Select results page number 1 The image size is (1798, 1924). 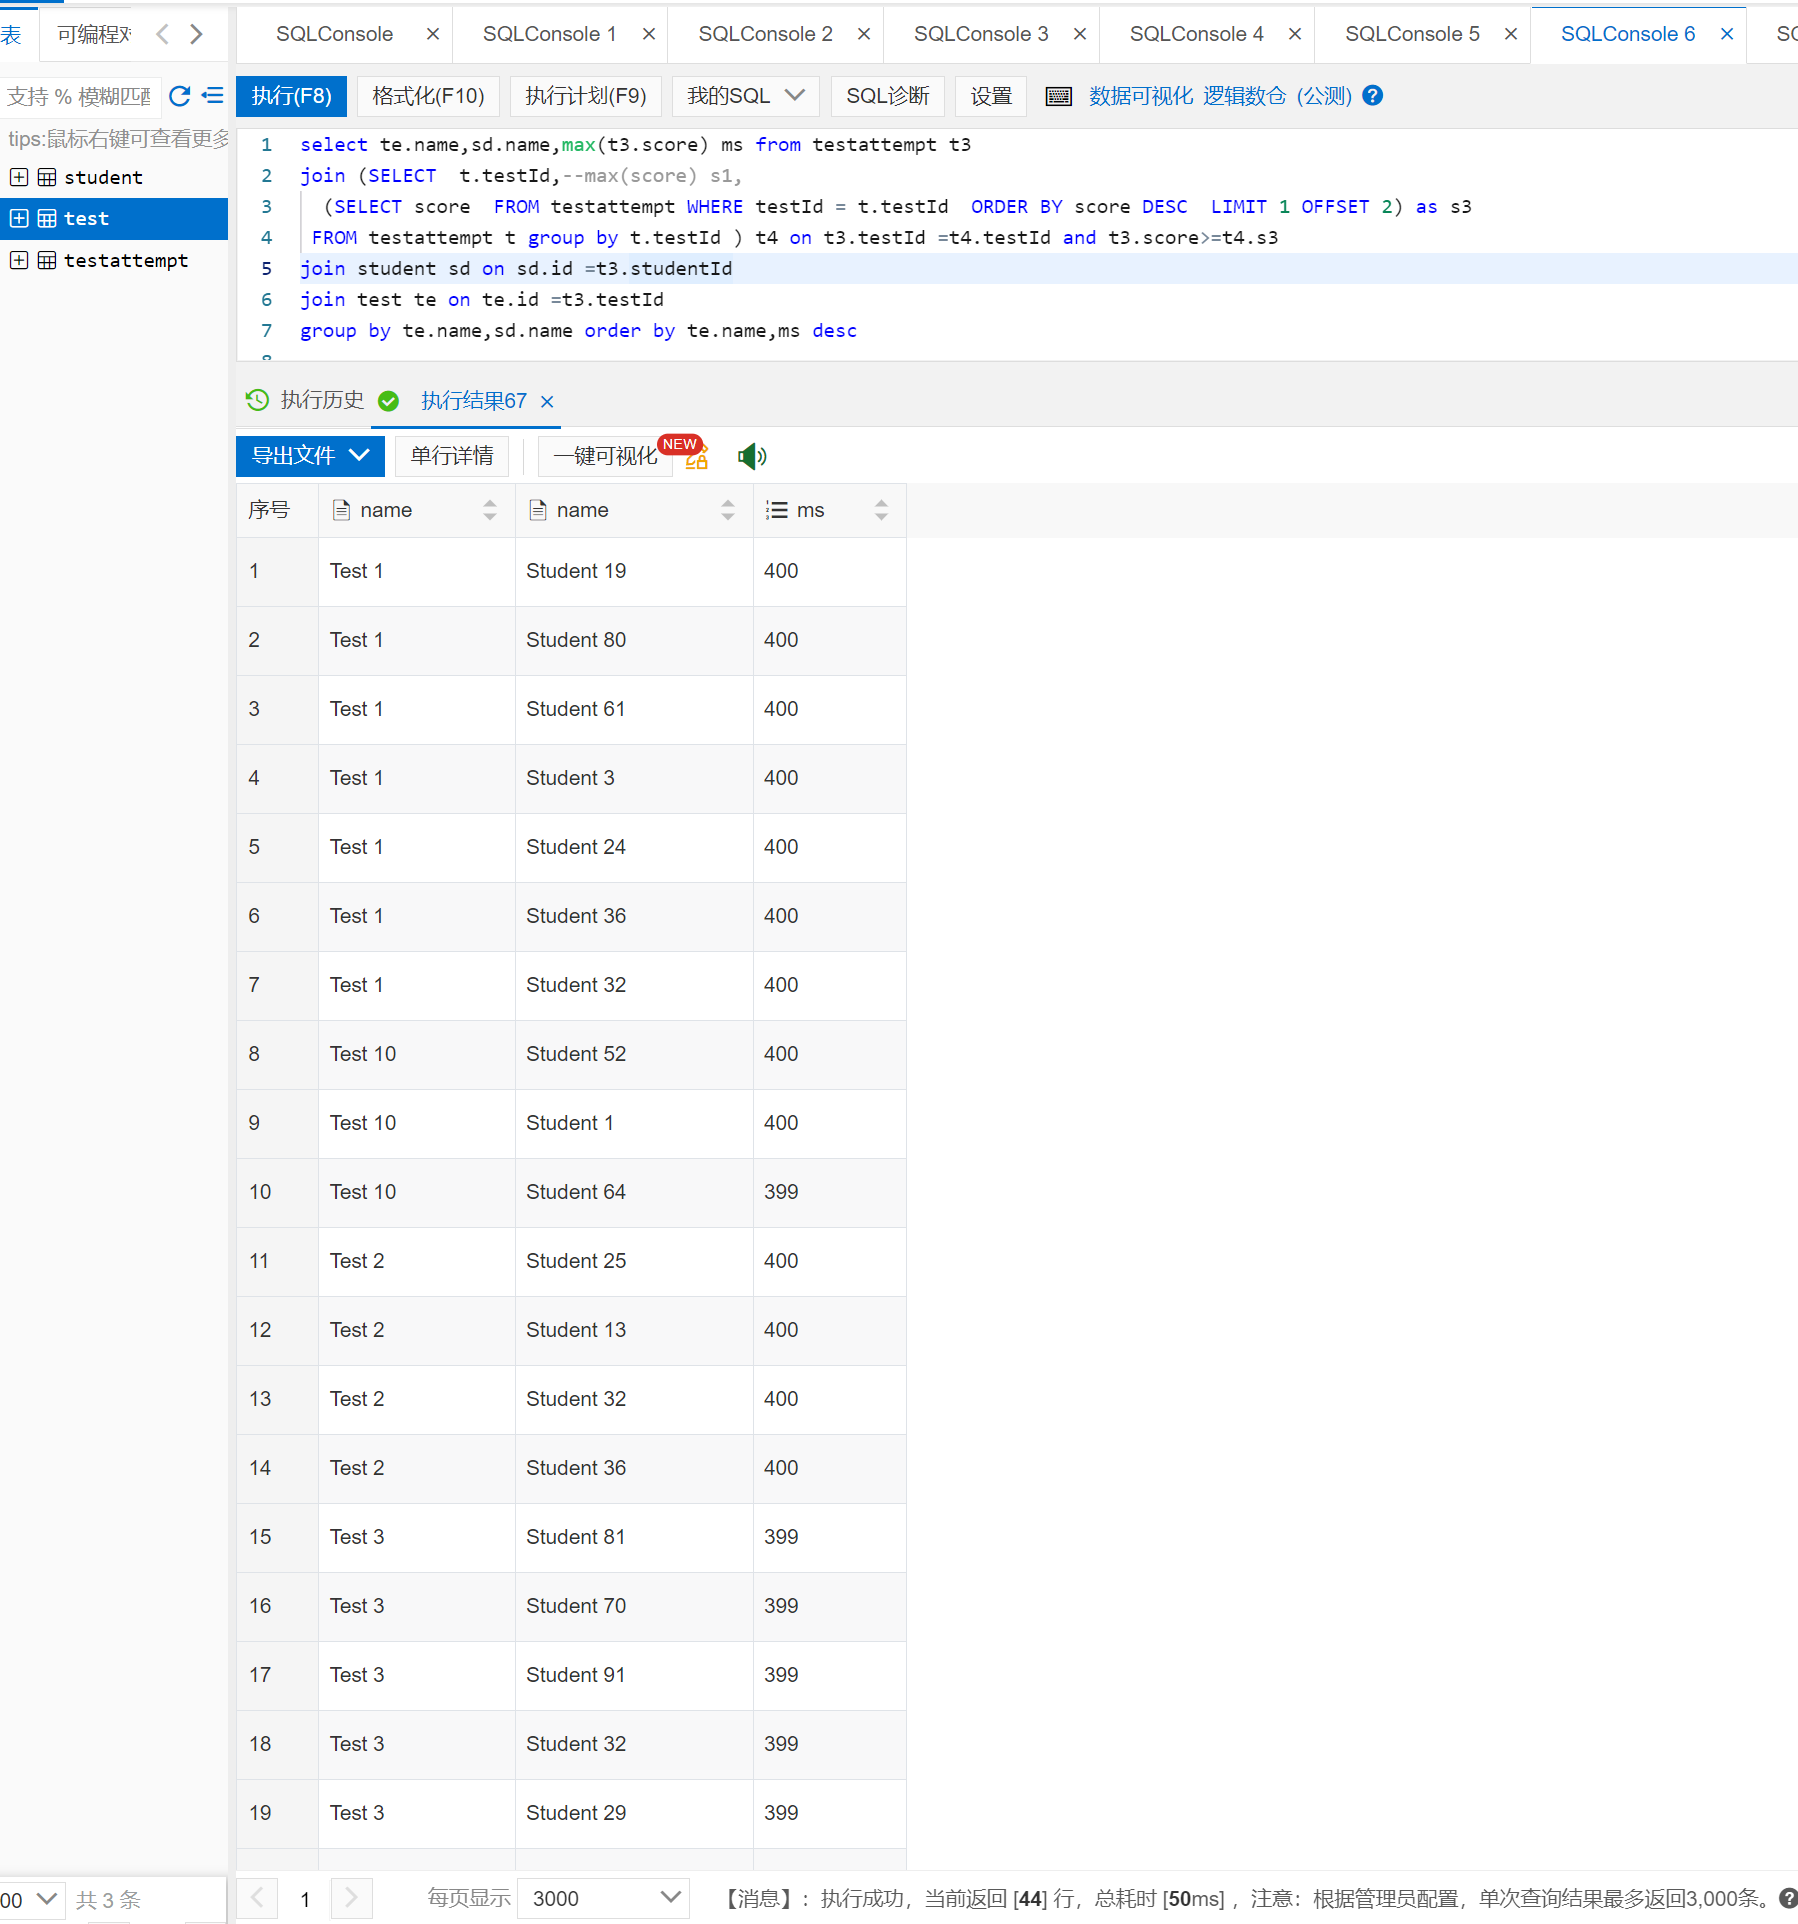(x=305, y=1899)
